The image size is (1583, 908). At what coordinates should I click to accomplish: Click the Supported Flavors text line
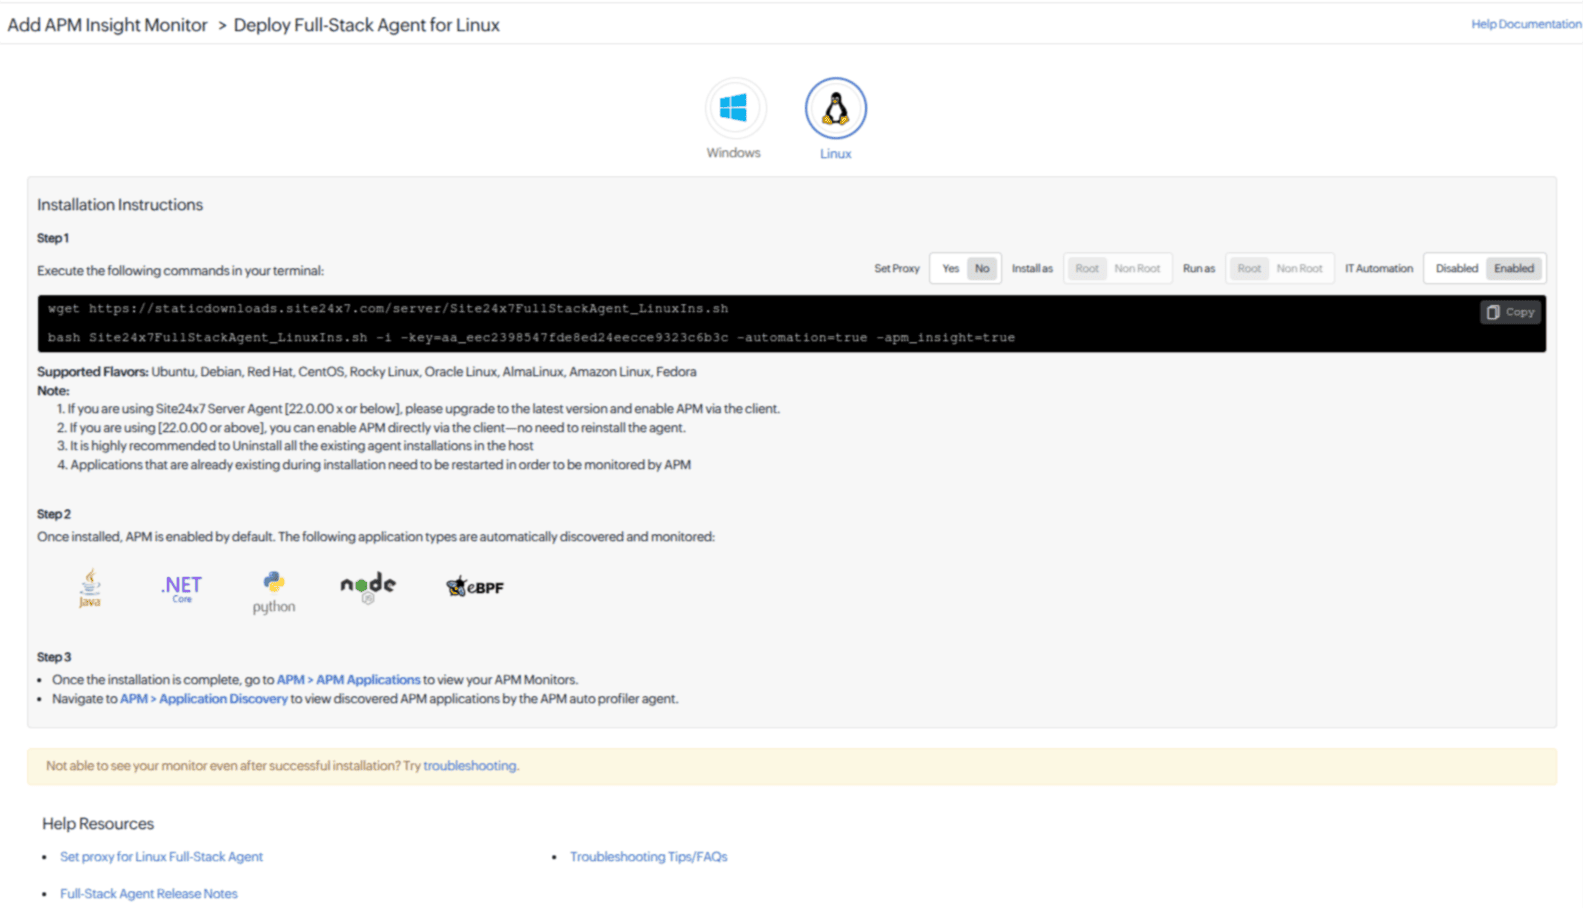click(x=367, y=372)
